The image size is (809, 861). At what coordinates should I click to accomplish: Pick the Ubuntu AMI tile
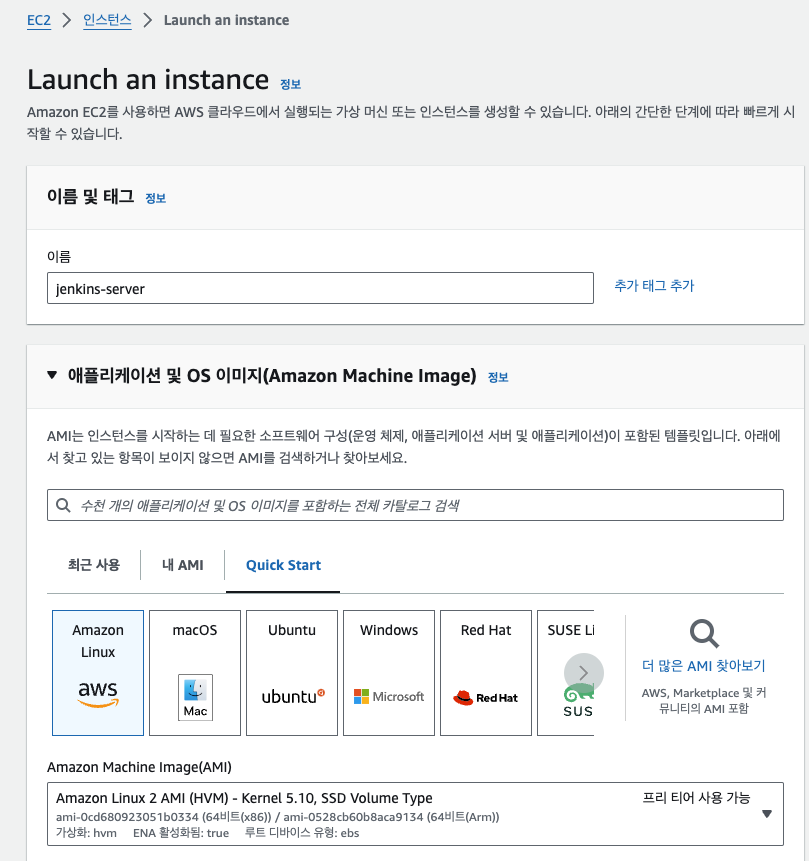point(292,673)
